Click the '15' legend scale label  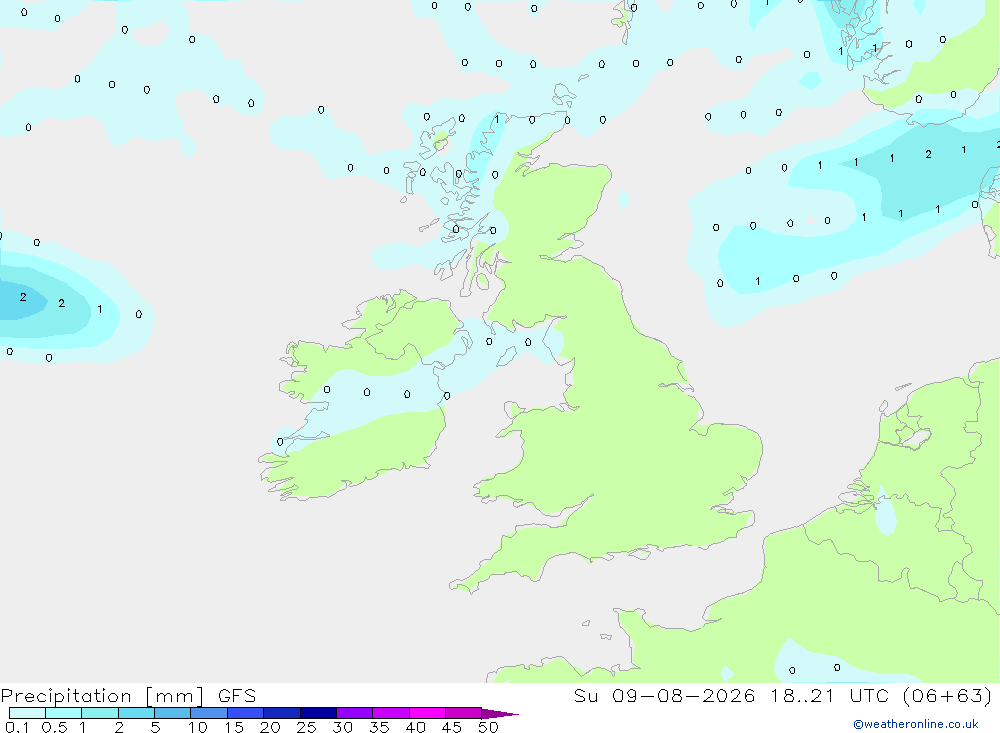click(x=234, y=727)
